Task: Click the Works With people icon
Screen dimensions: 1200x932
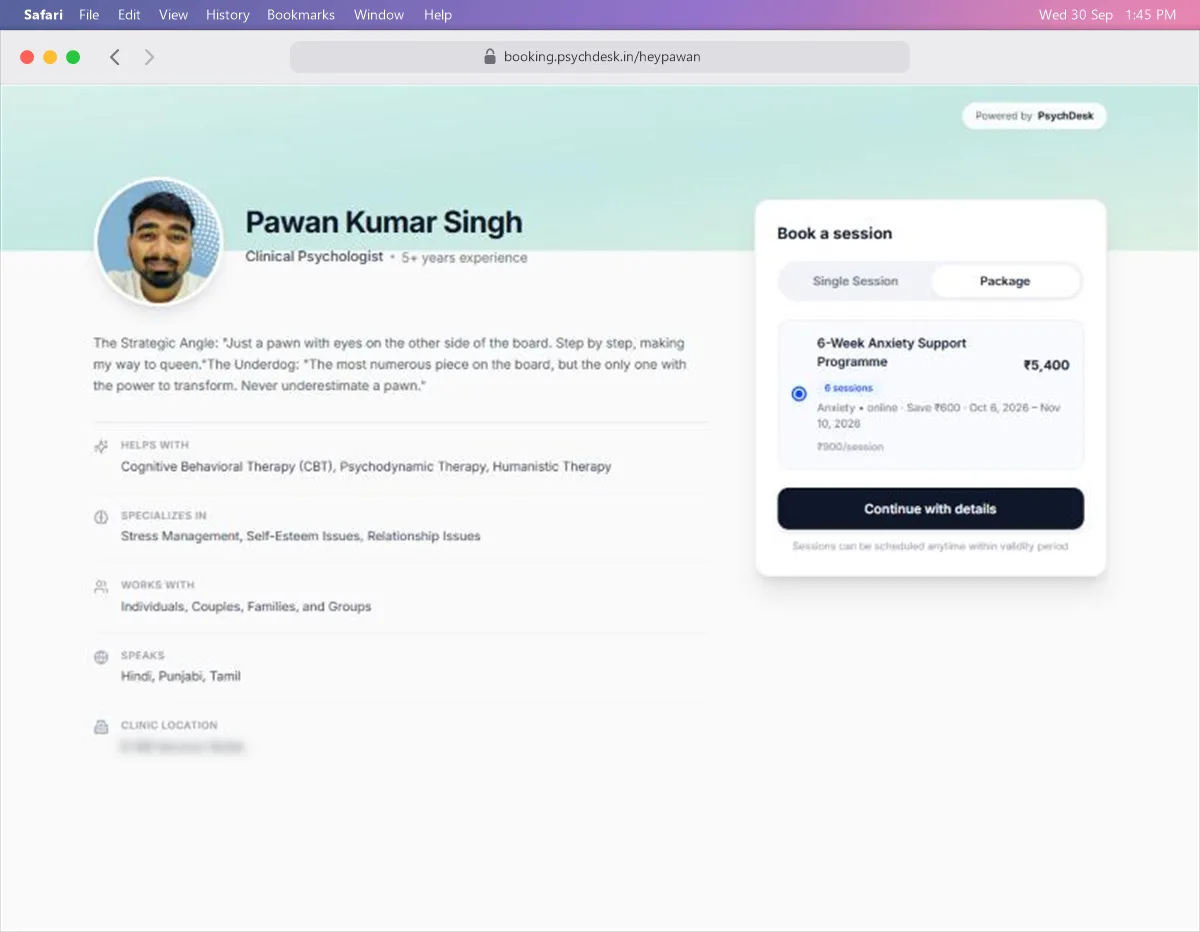Action: 101,587
